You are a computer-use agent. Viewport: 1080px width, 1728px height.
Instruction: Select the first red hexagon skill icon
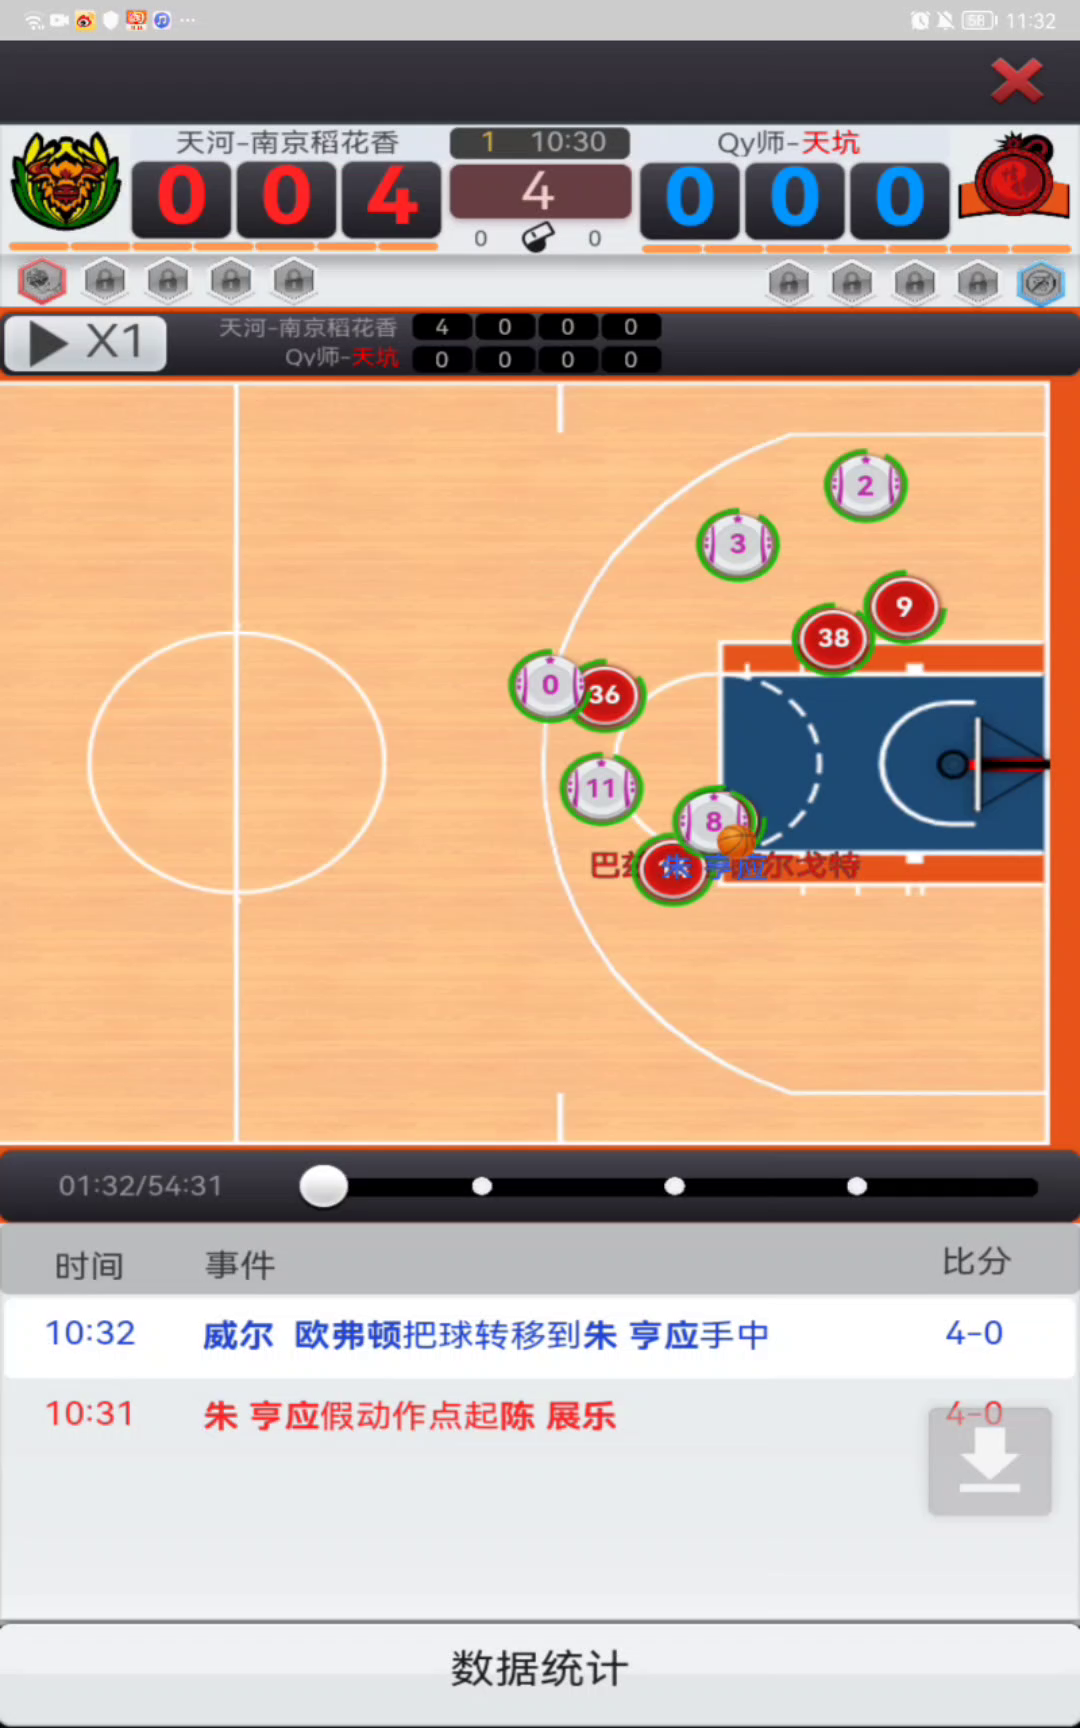click(41, 281)
